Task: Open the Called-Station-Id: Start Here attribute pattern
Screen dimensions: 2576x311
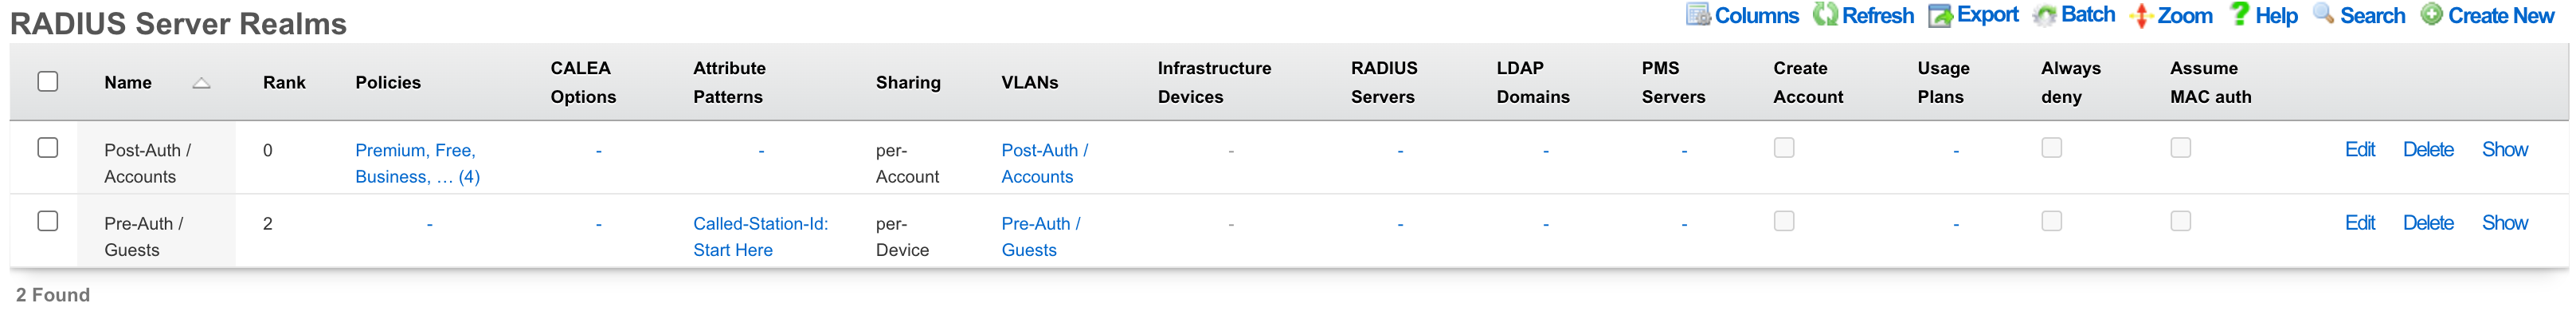Action: 760,237
